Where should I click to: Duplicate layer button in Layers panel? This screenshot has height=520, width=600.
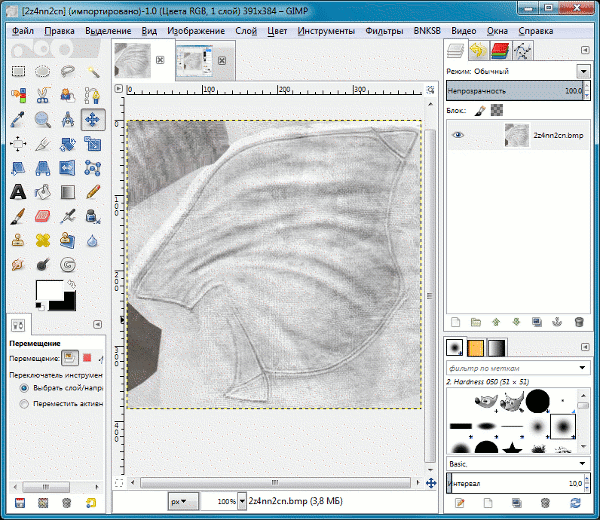coord(537,322)
